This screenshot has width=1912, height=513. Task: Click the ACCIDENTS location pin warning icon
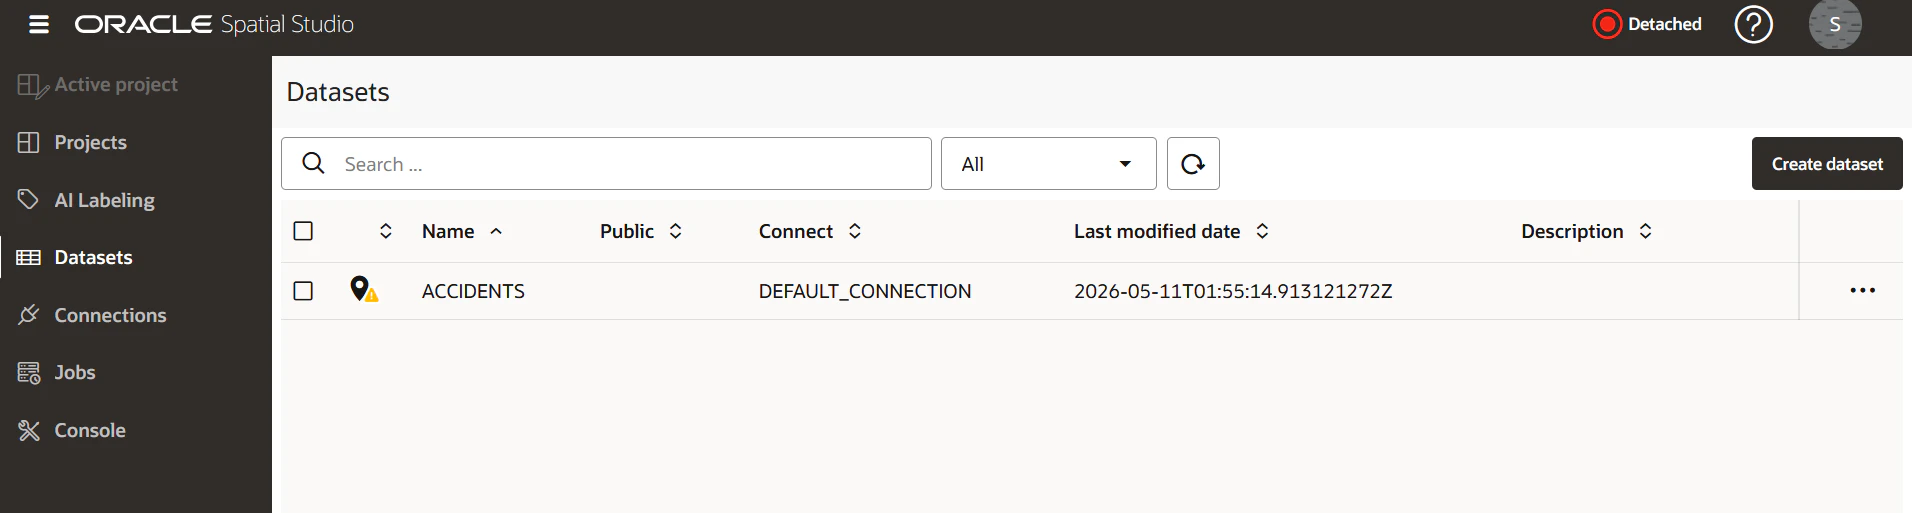(x=364, y=290)
